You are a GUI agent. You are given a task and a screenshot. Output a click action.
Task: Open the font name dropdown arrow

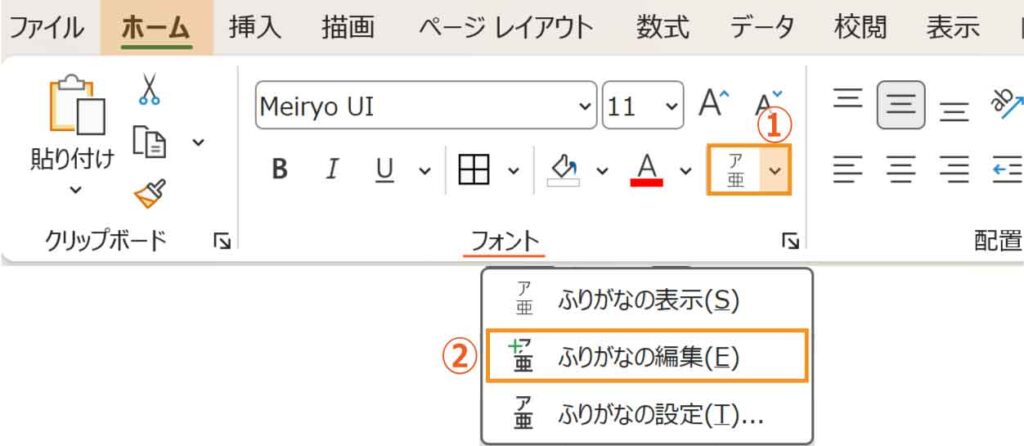click(586, 106)
